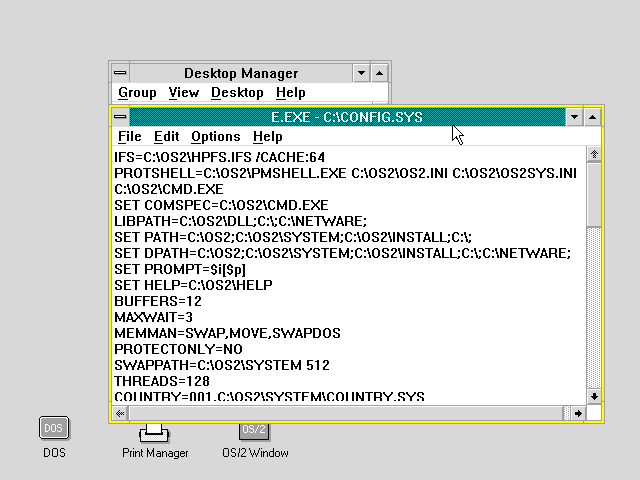Click line 'SET PROMPT=$i[$p]'
Image resolution: width=640 pixels, height=480 pixels.
click(180, 269)
